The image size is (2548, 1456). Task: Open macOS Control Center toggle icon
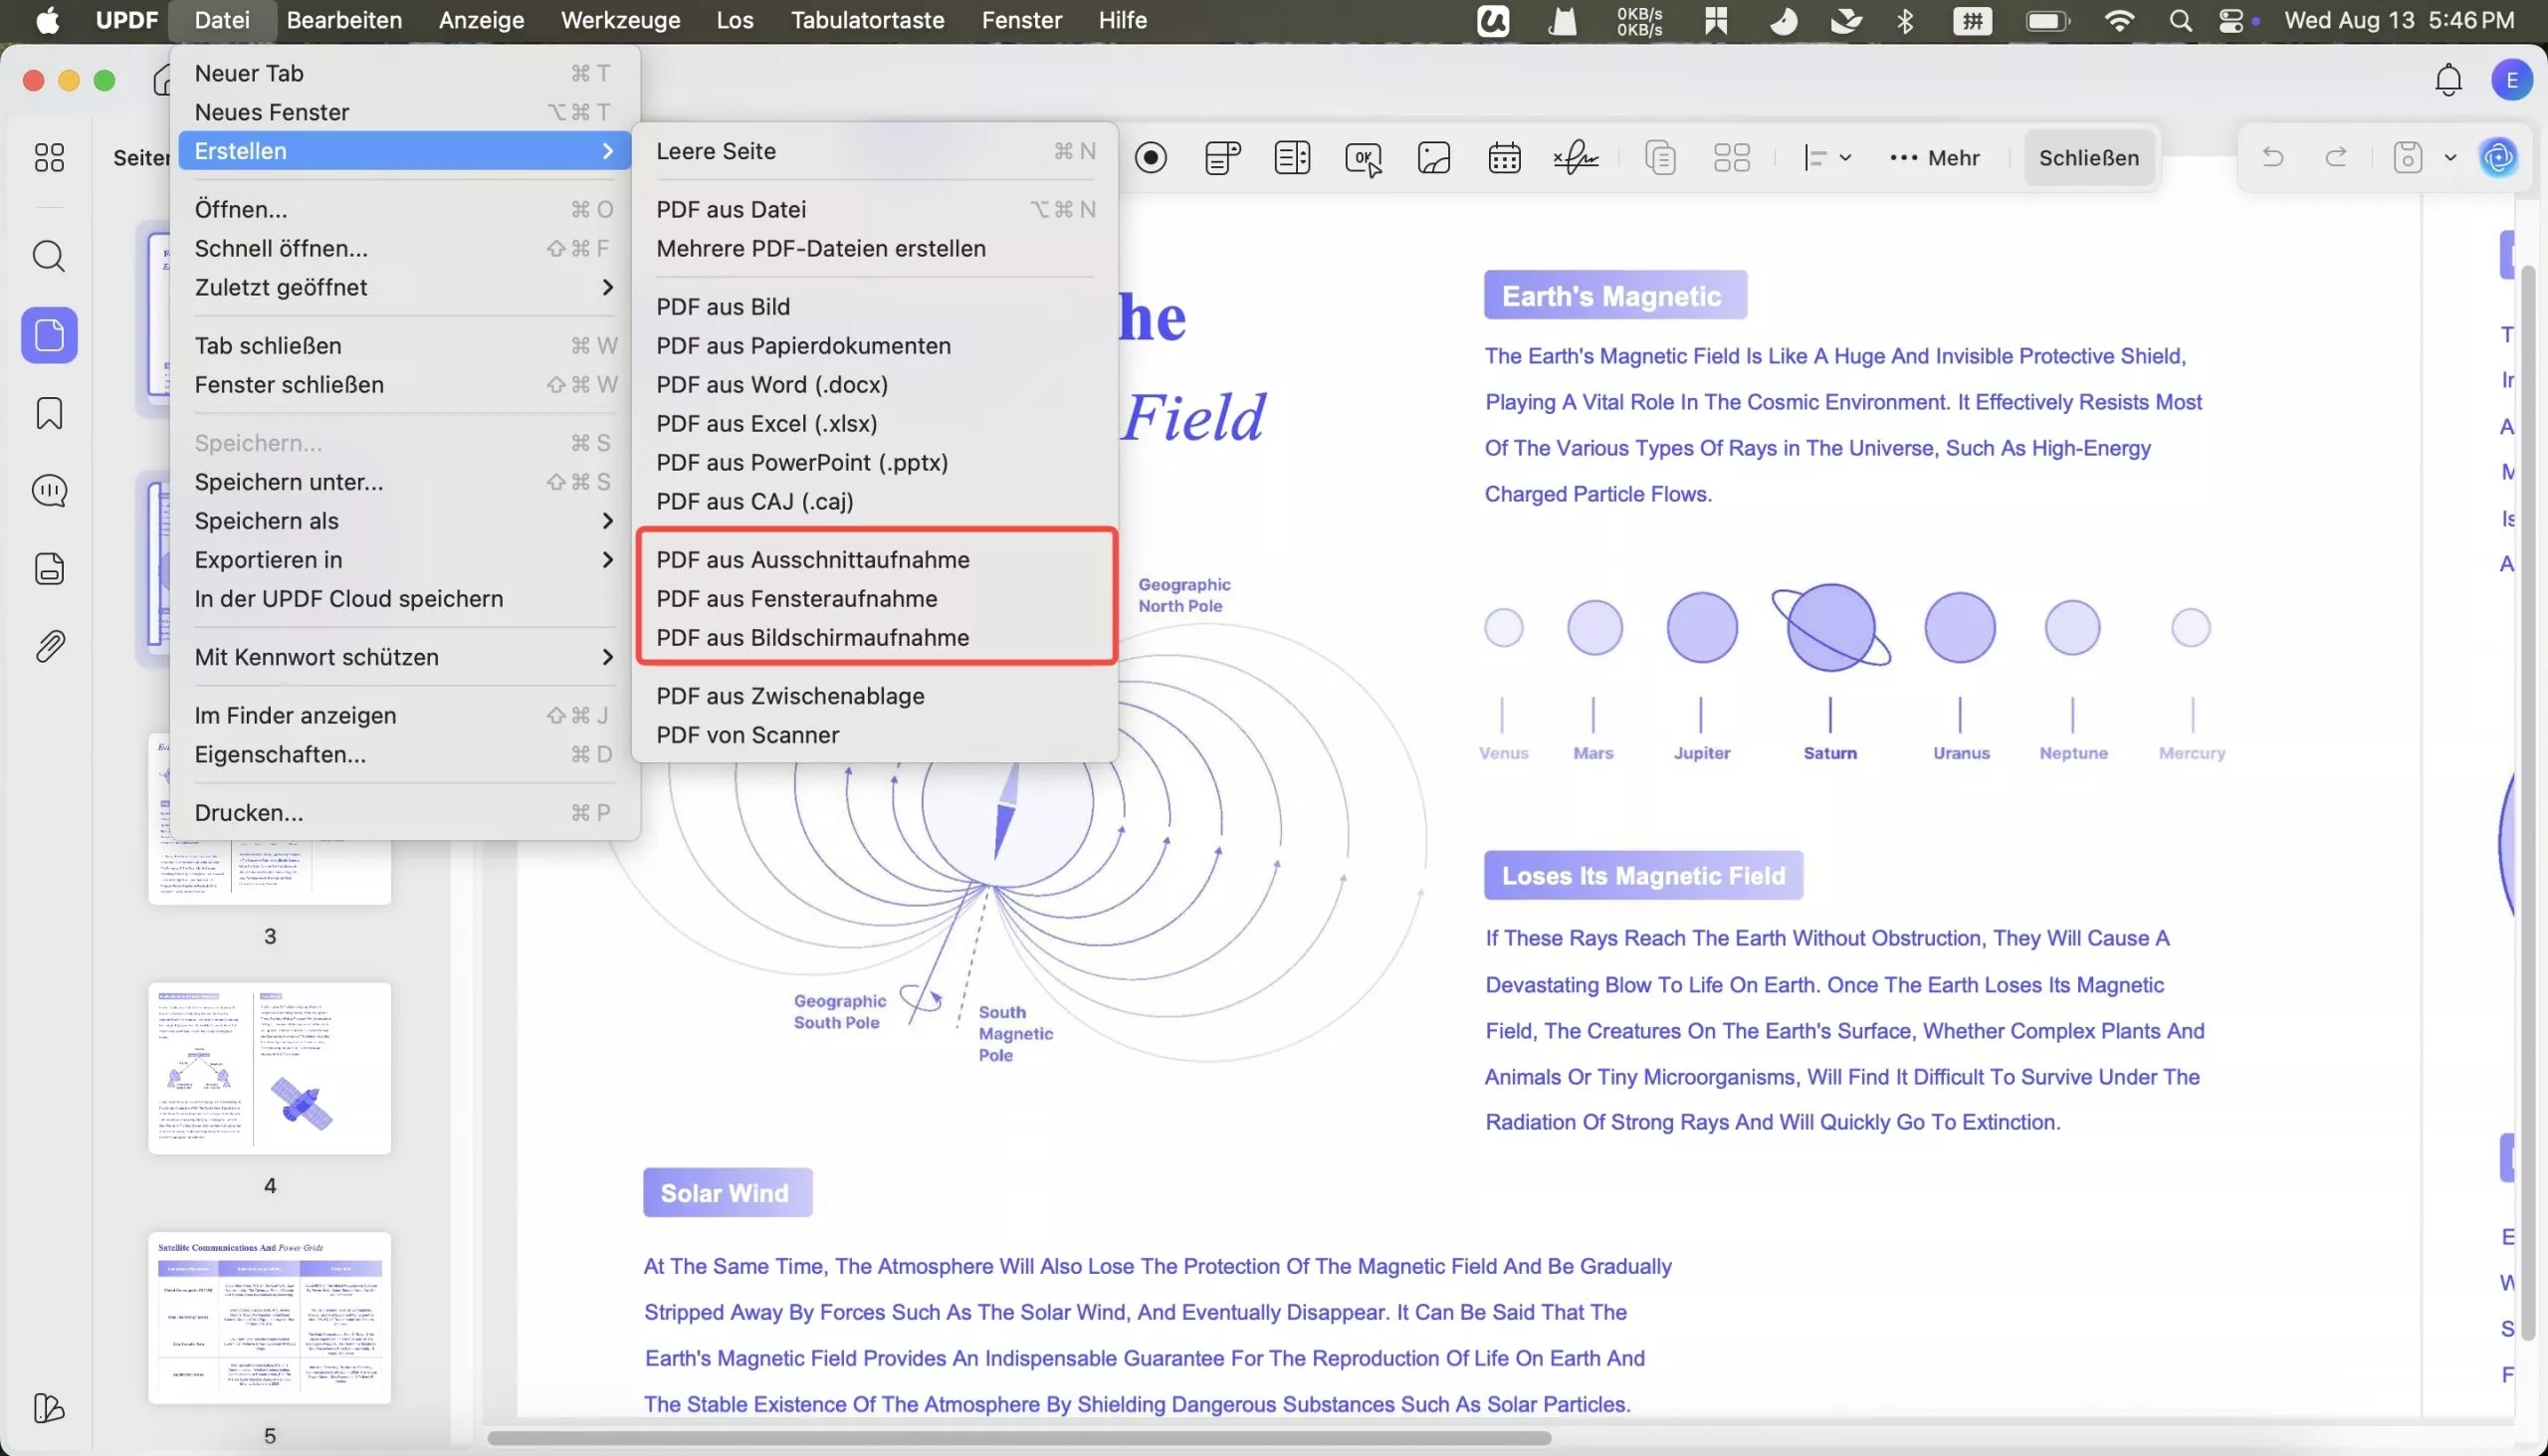coord(2231,21)
